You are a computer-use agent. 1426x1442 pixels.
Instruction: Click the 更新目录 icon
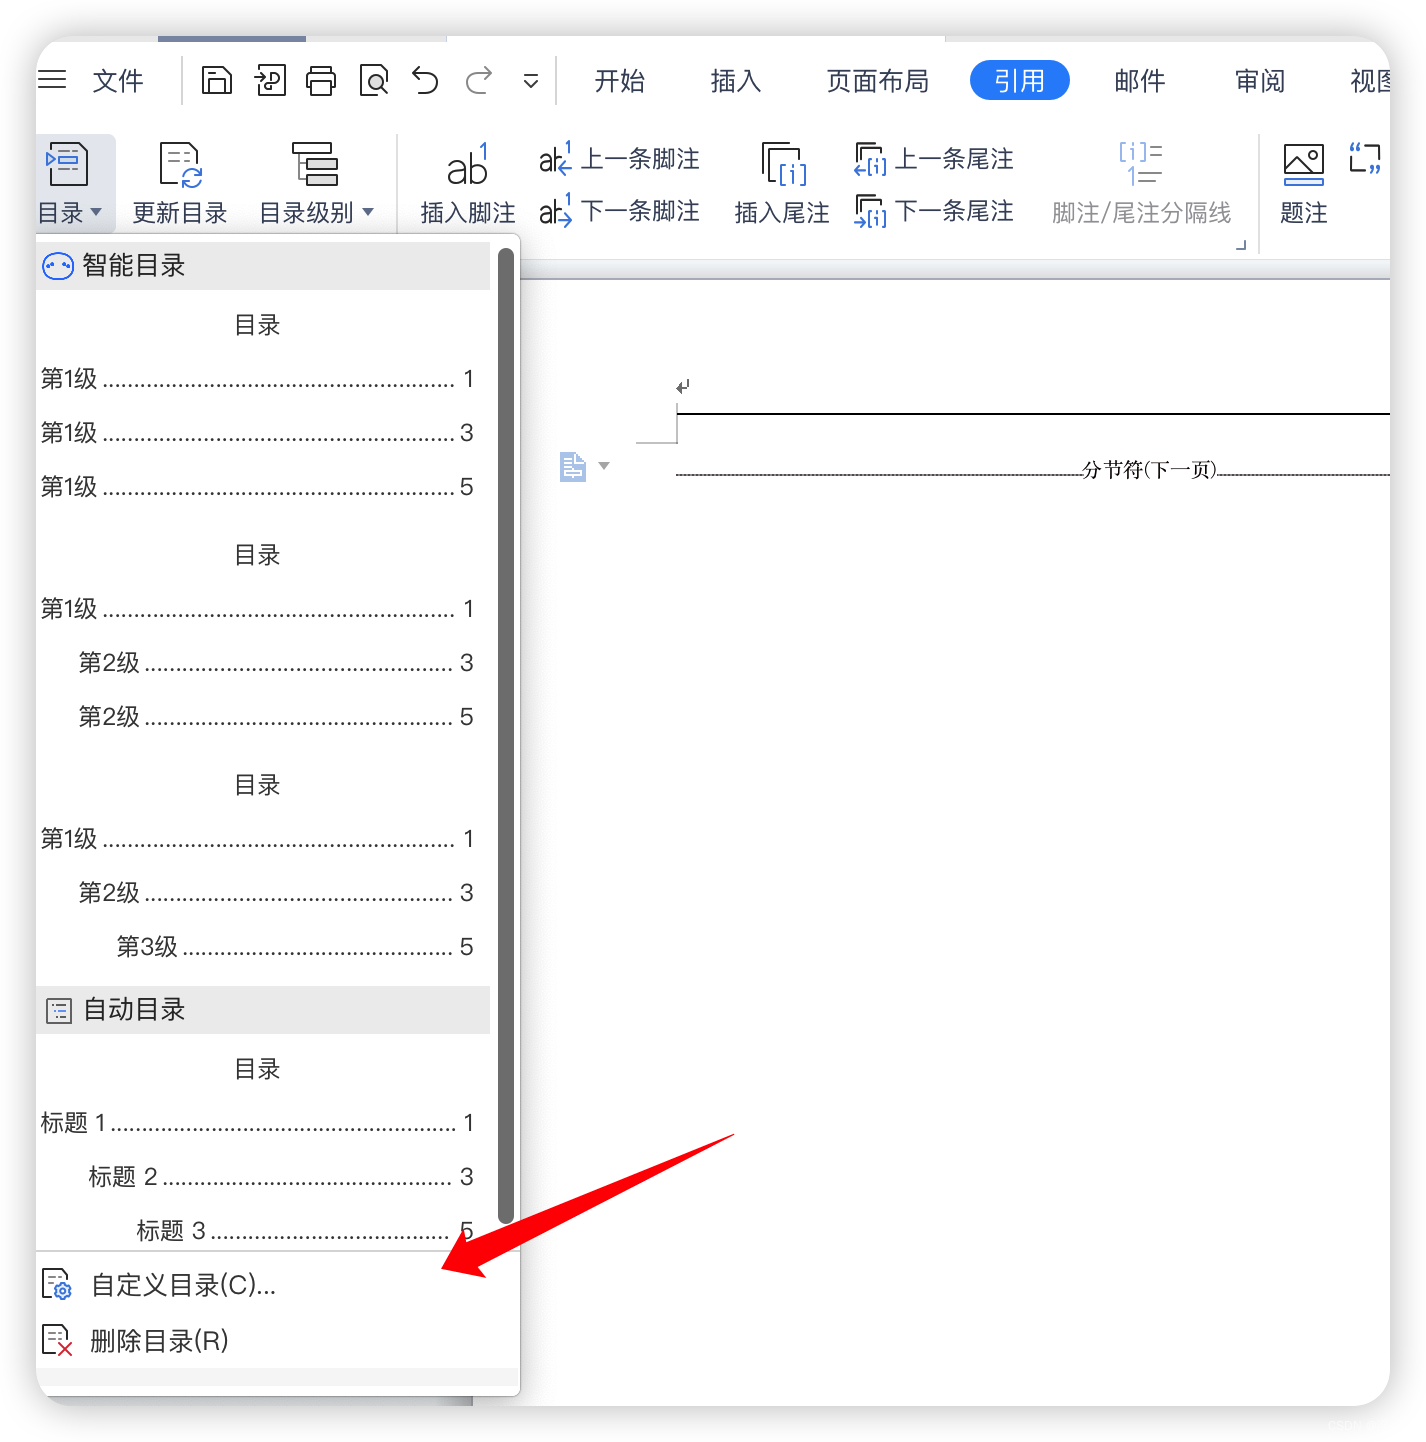point(181,164)
